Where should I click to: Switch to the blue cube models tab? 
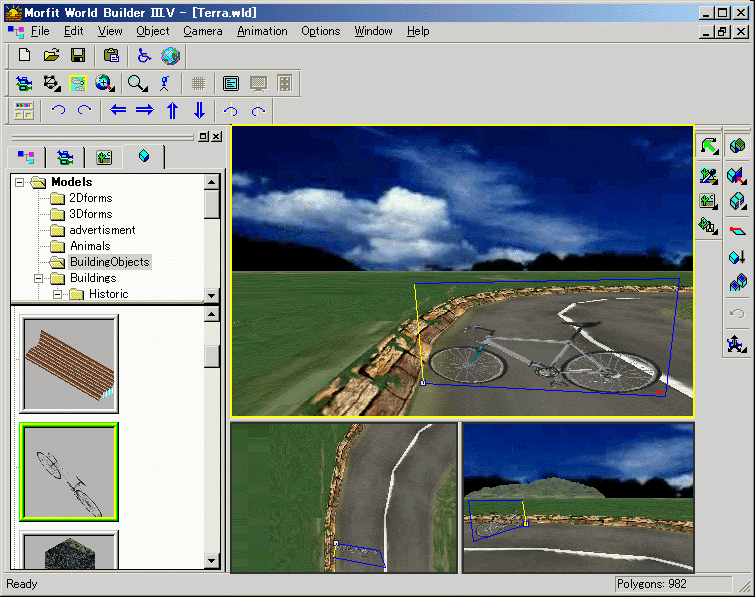[145, 156]
